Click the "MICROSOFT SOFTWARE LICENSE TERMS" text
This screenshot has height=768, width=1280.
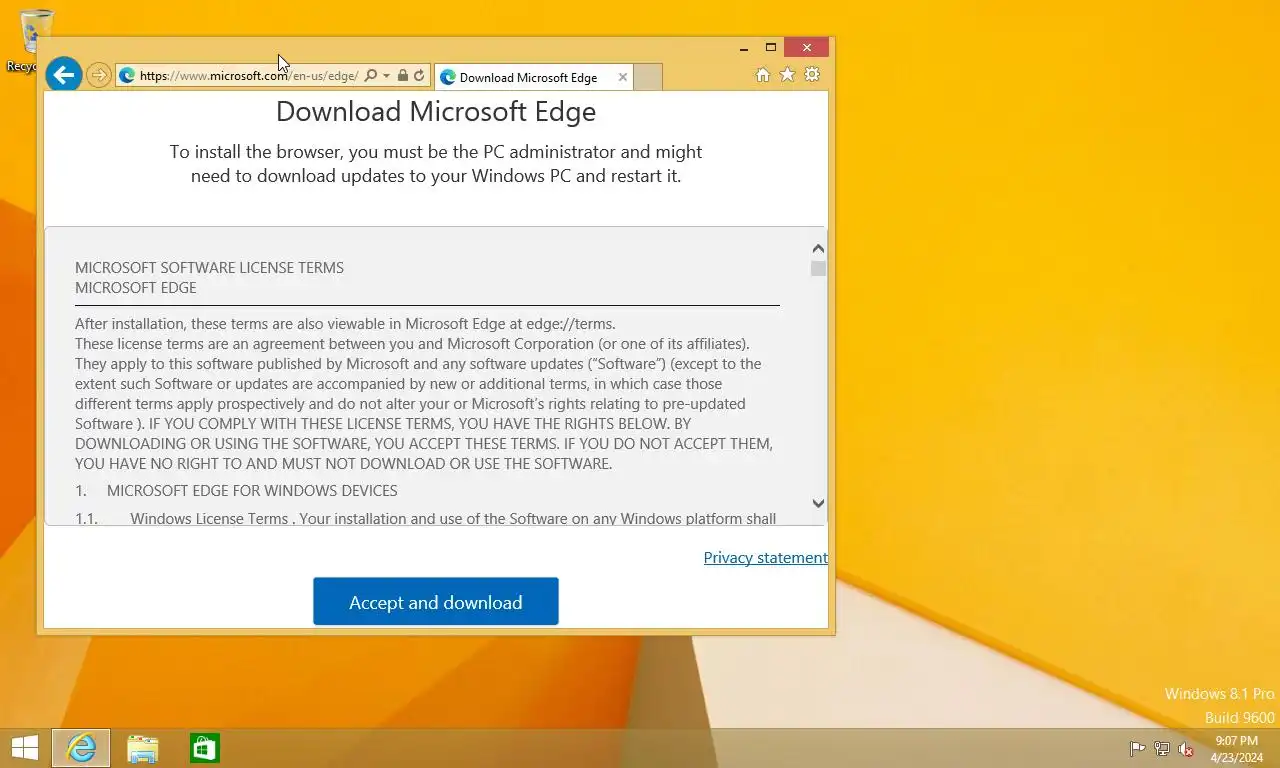209,268
